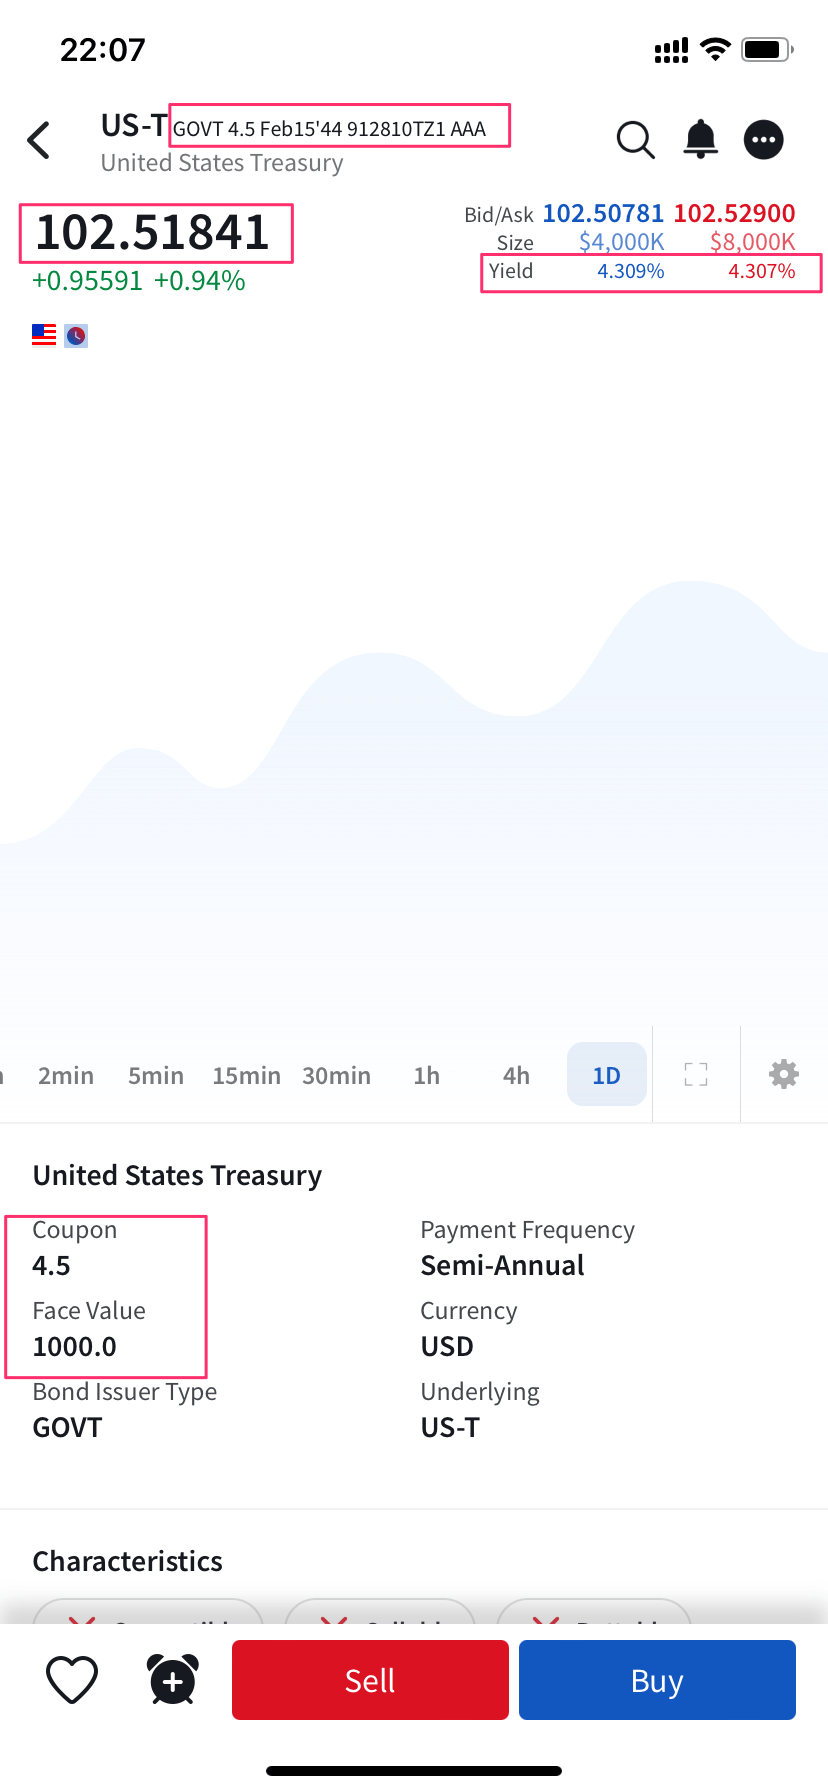
Task: Select the 15min interval
Action: point(246,1075)
